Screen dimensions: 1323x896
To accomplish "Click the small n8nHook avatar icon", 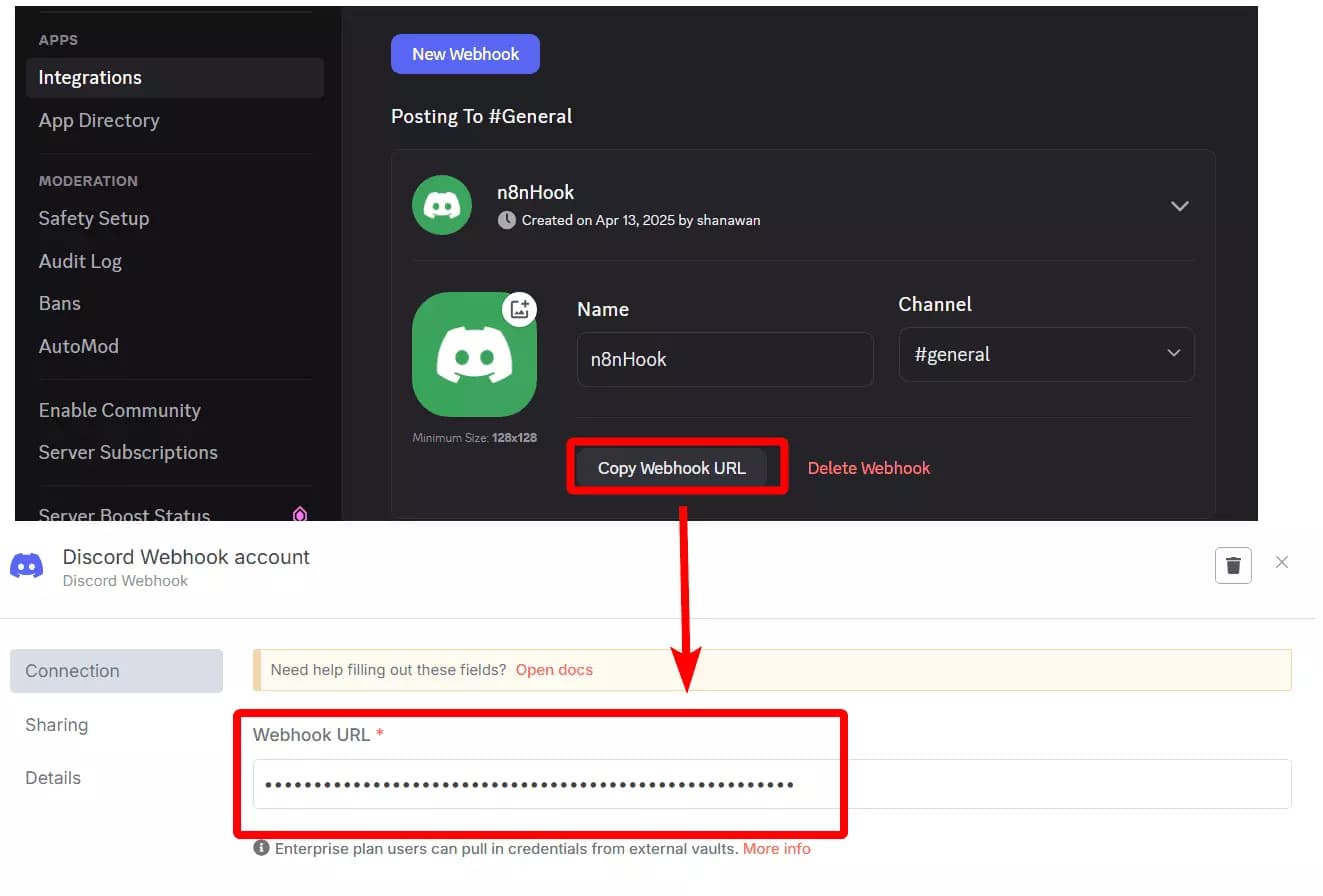I will click(x=442, y=205).
